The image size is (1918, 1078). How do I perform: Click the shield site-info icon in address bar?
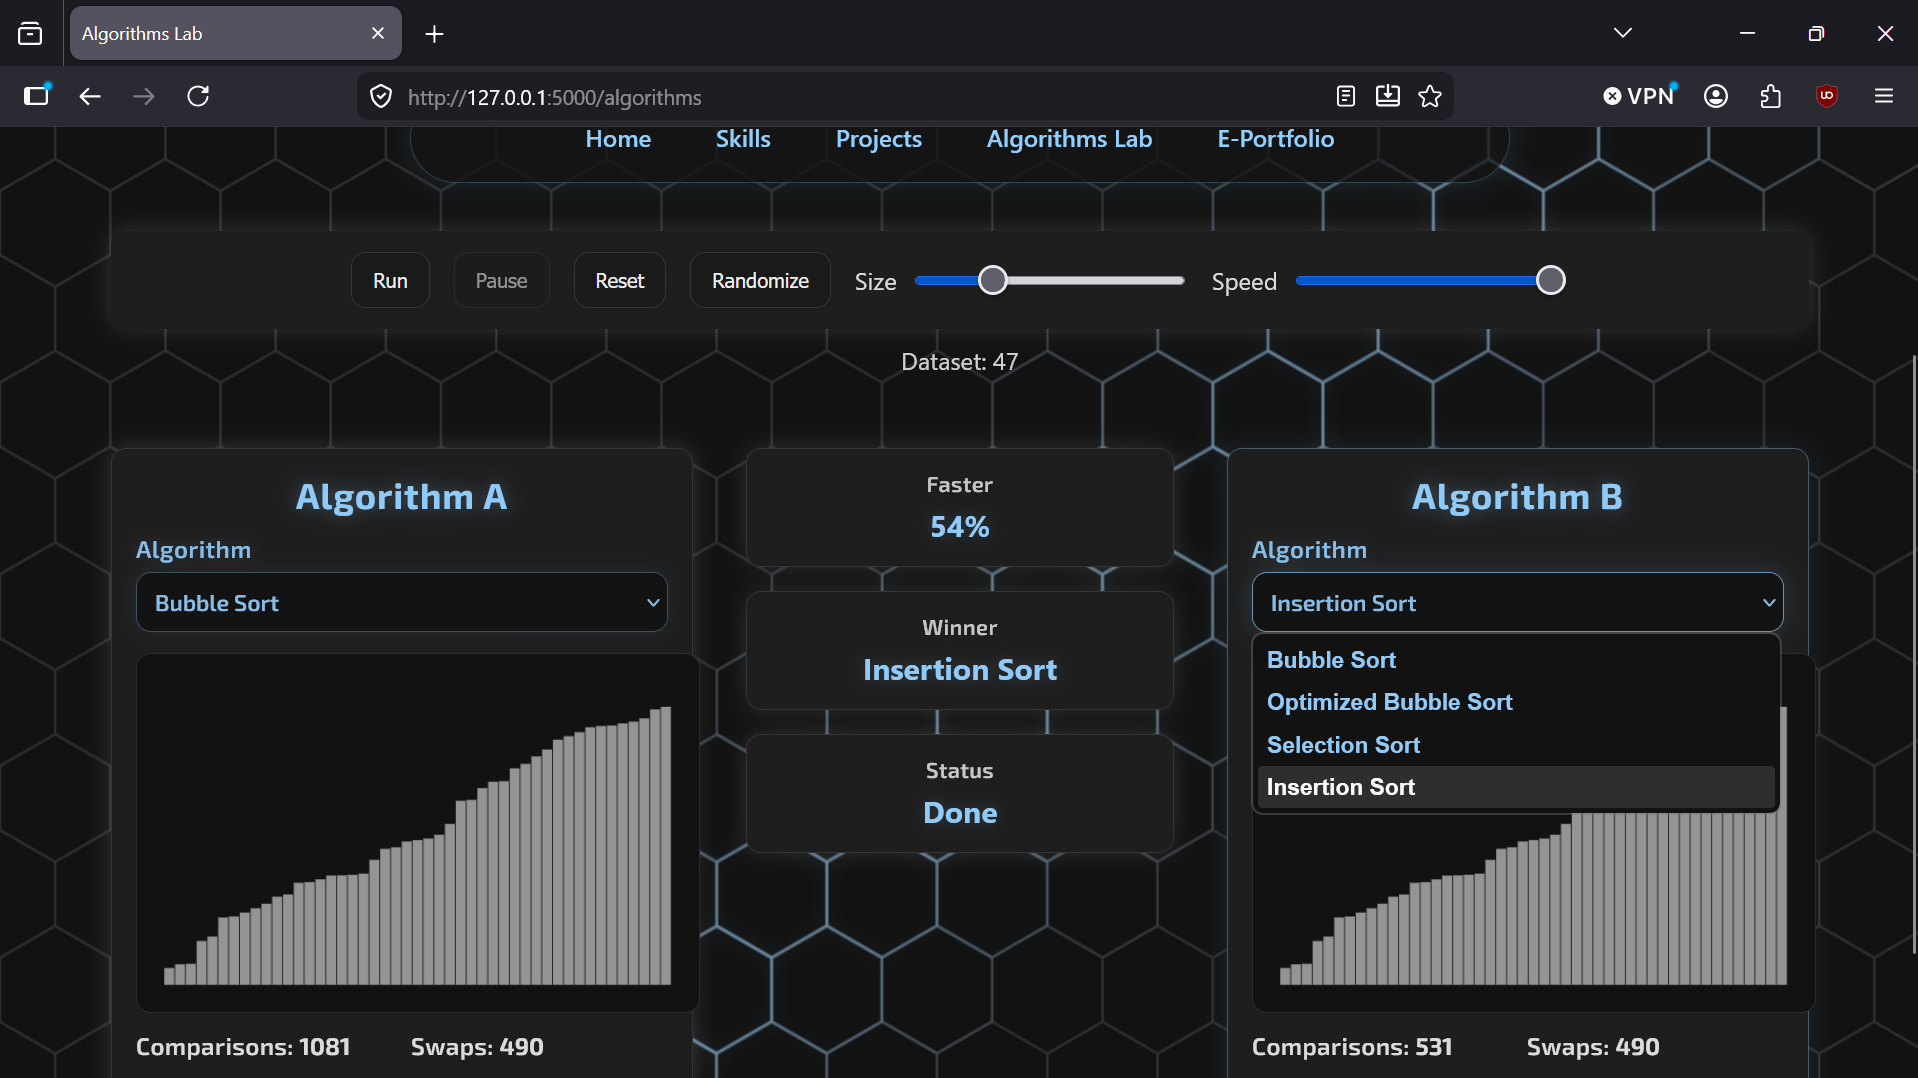pyautogui.click(x=381, y=97)
